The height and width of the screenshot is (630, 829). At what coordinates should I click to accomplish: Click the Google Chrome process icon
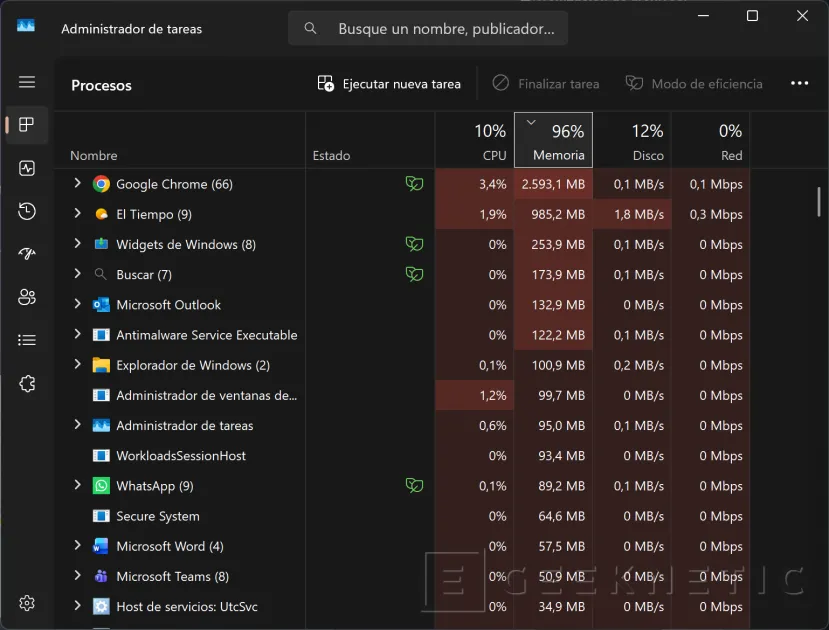[101, 184]
